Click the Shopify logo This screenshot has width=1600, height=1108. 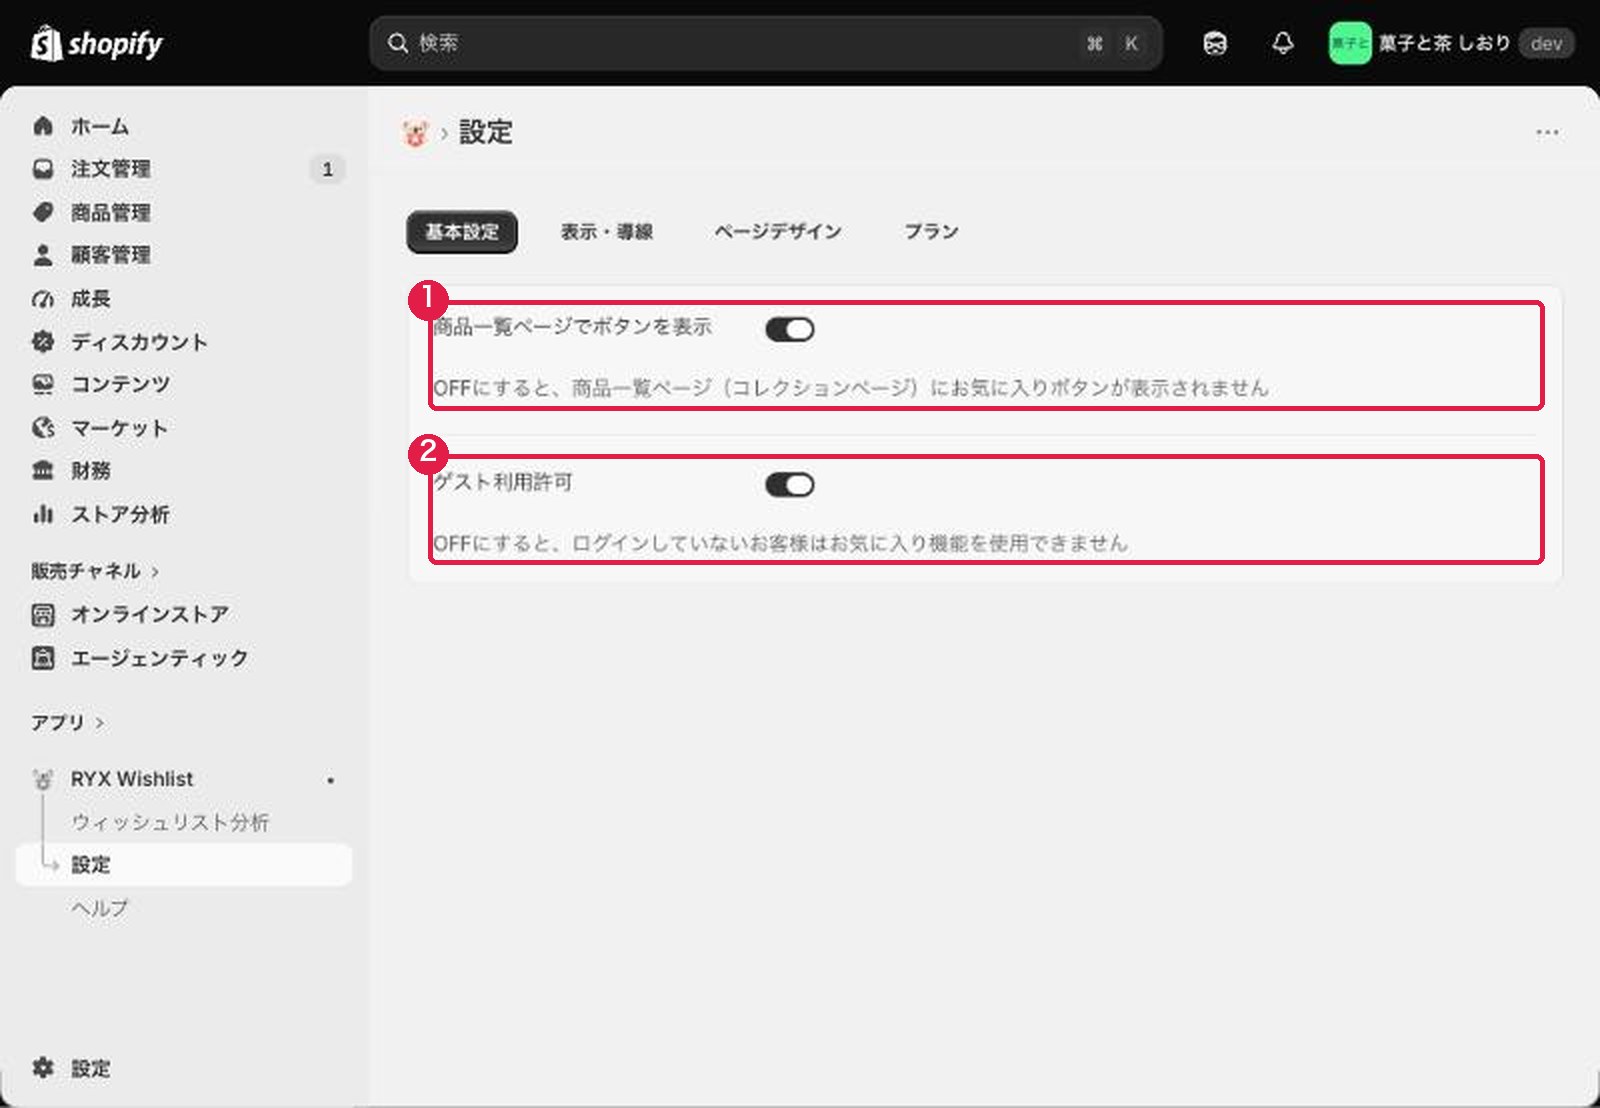[x=96, y=43]
